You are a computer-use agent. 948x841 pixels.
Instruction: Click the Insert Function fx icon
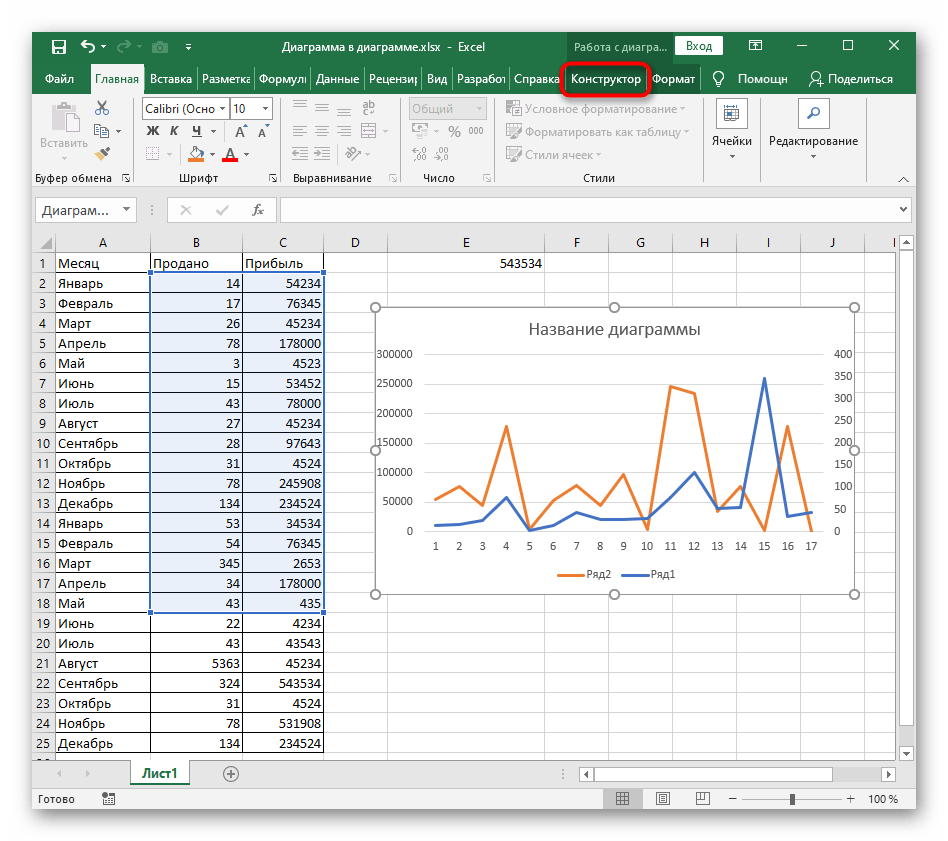(257, 210)
